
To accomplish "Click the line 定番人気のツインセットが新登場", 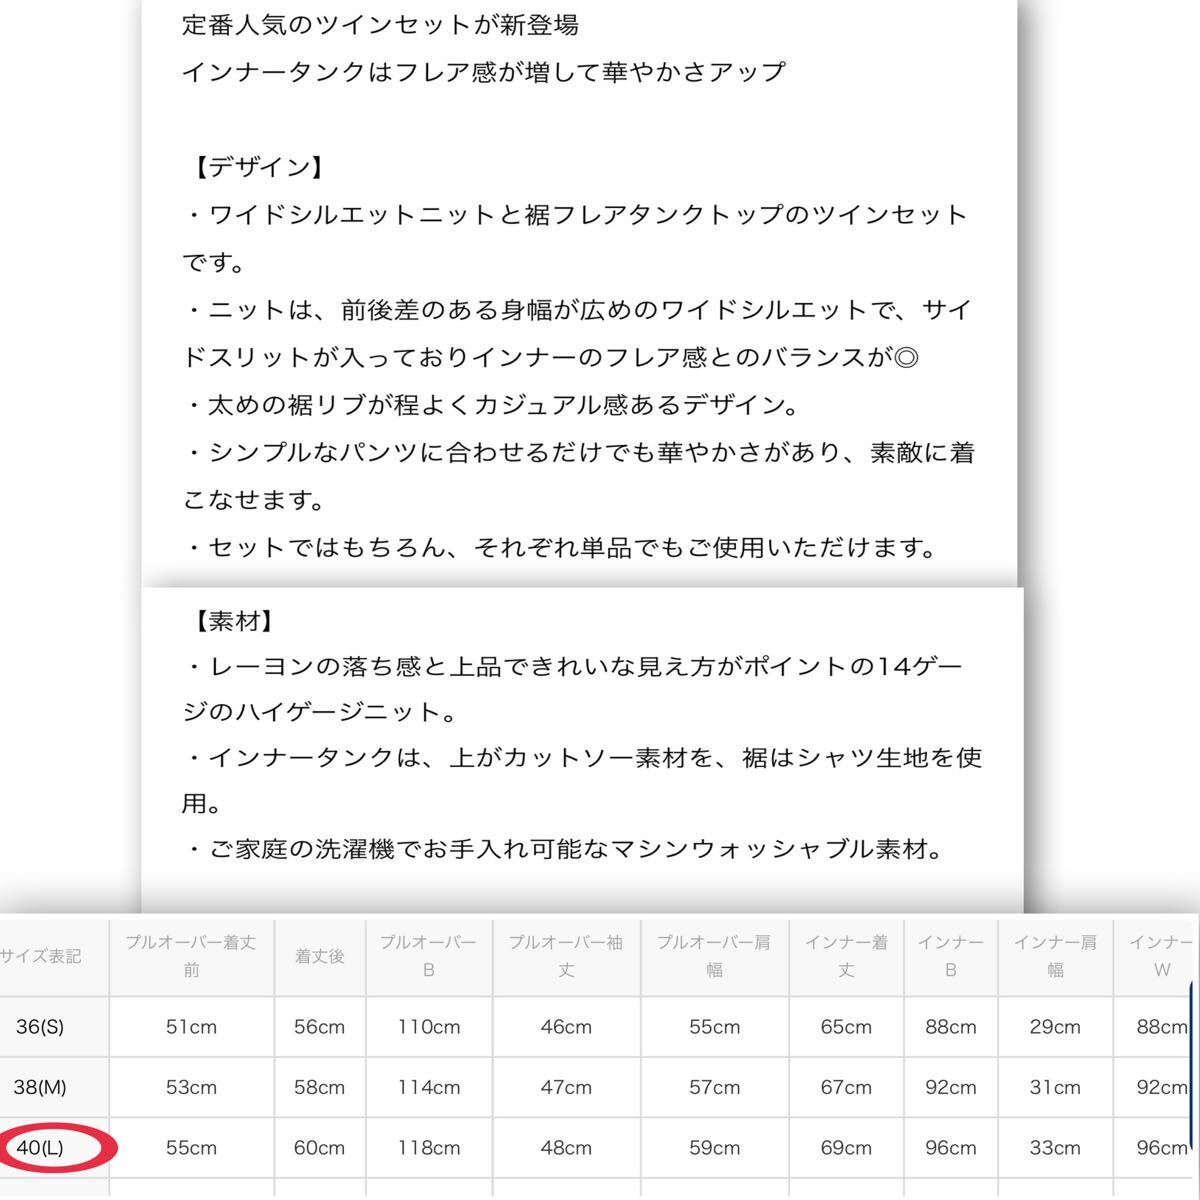I will click(x=381, y=25).
